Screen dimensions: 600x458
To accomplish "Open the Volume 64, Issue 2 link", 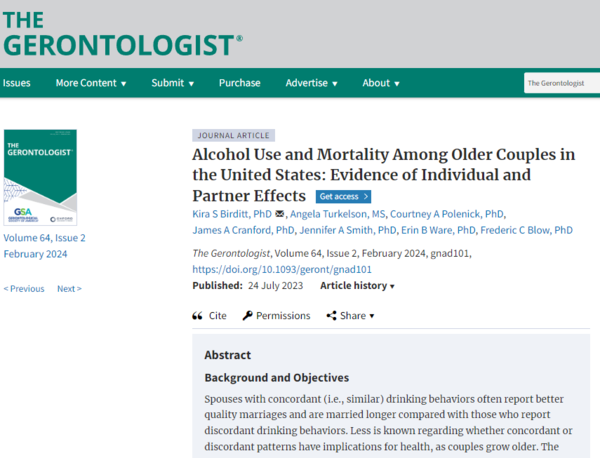I will (x=45, y=238).
